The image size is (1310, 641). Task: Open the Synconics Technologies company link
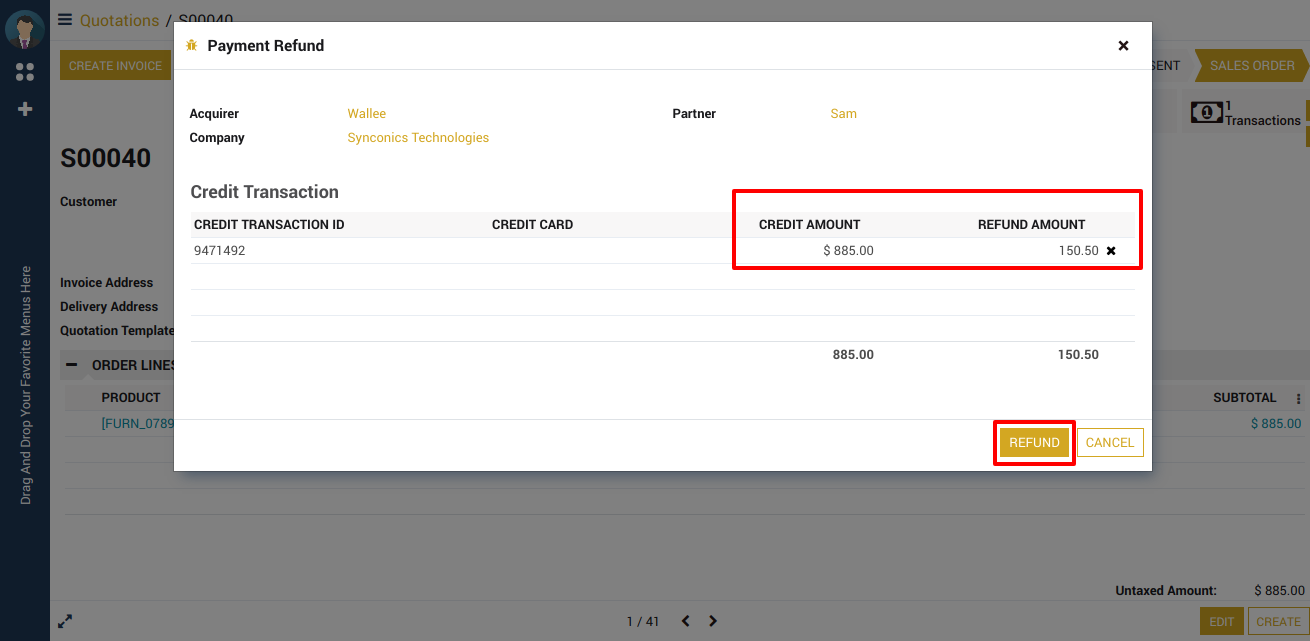point(418,138)
